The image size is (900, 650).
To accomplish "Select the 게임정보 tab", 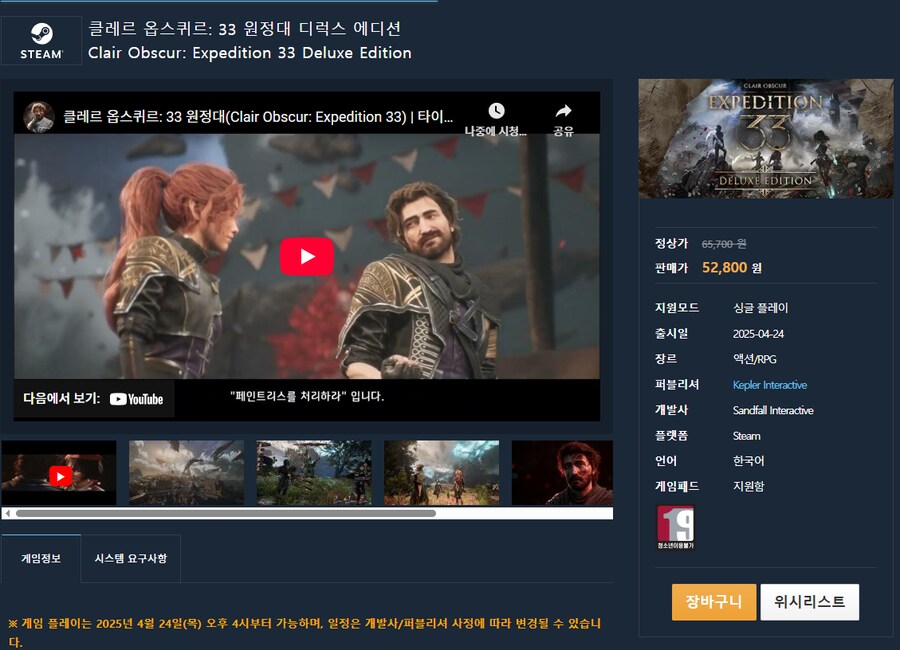I will [x=40, y=560].
